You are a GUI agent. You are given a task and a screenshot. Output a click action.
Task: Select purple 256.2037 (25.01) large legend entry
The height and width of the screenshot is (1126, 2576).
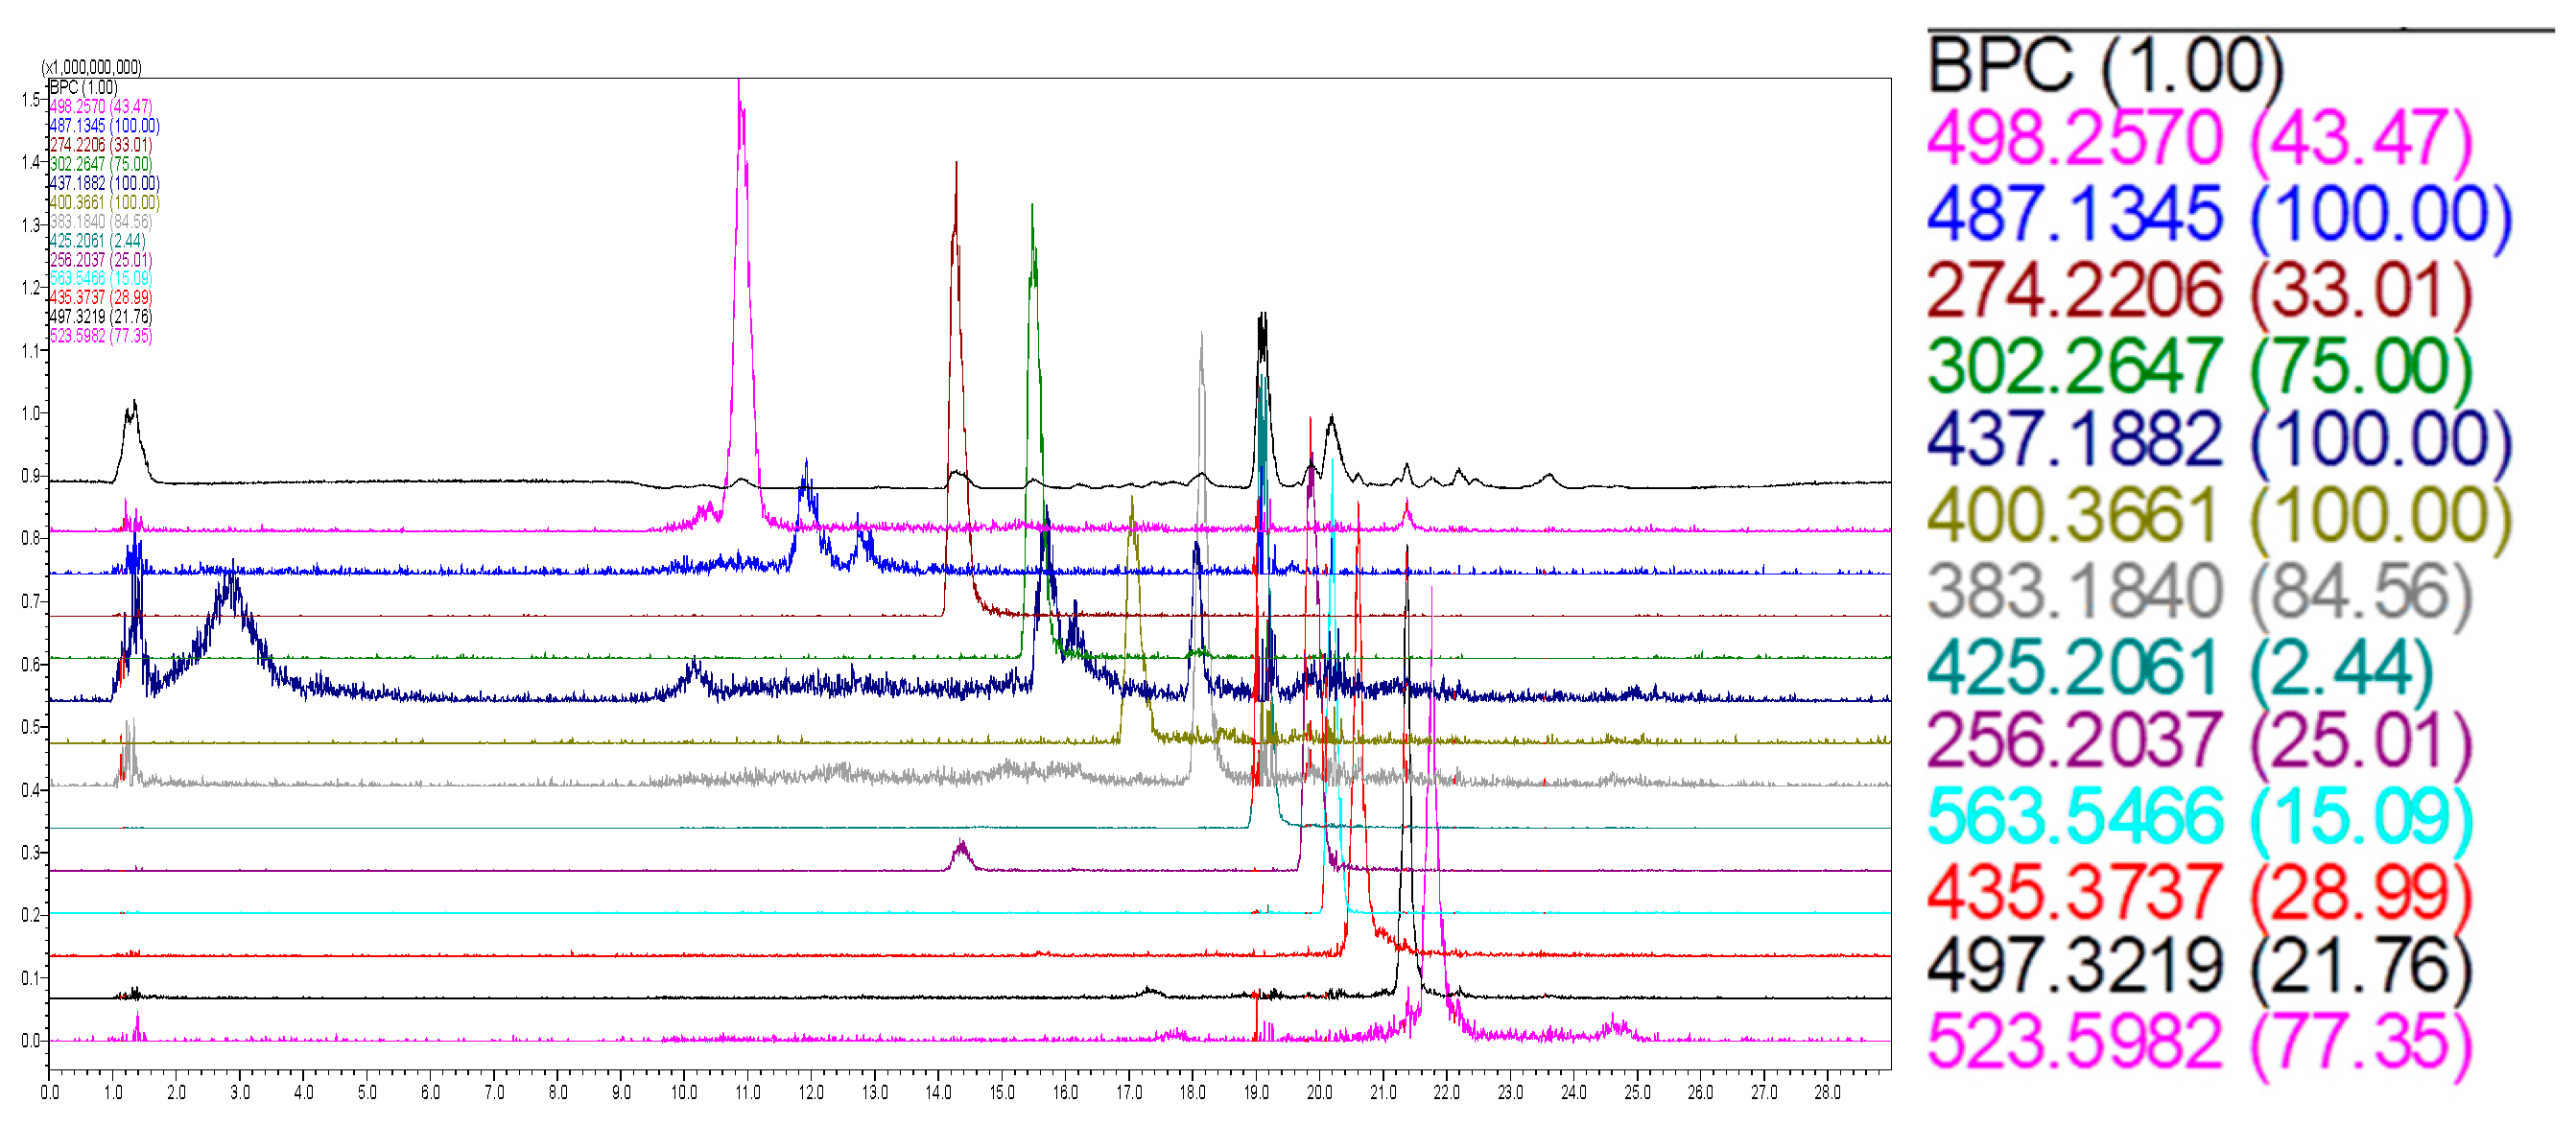click(2199, 742)
